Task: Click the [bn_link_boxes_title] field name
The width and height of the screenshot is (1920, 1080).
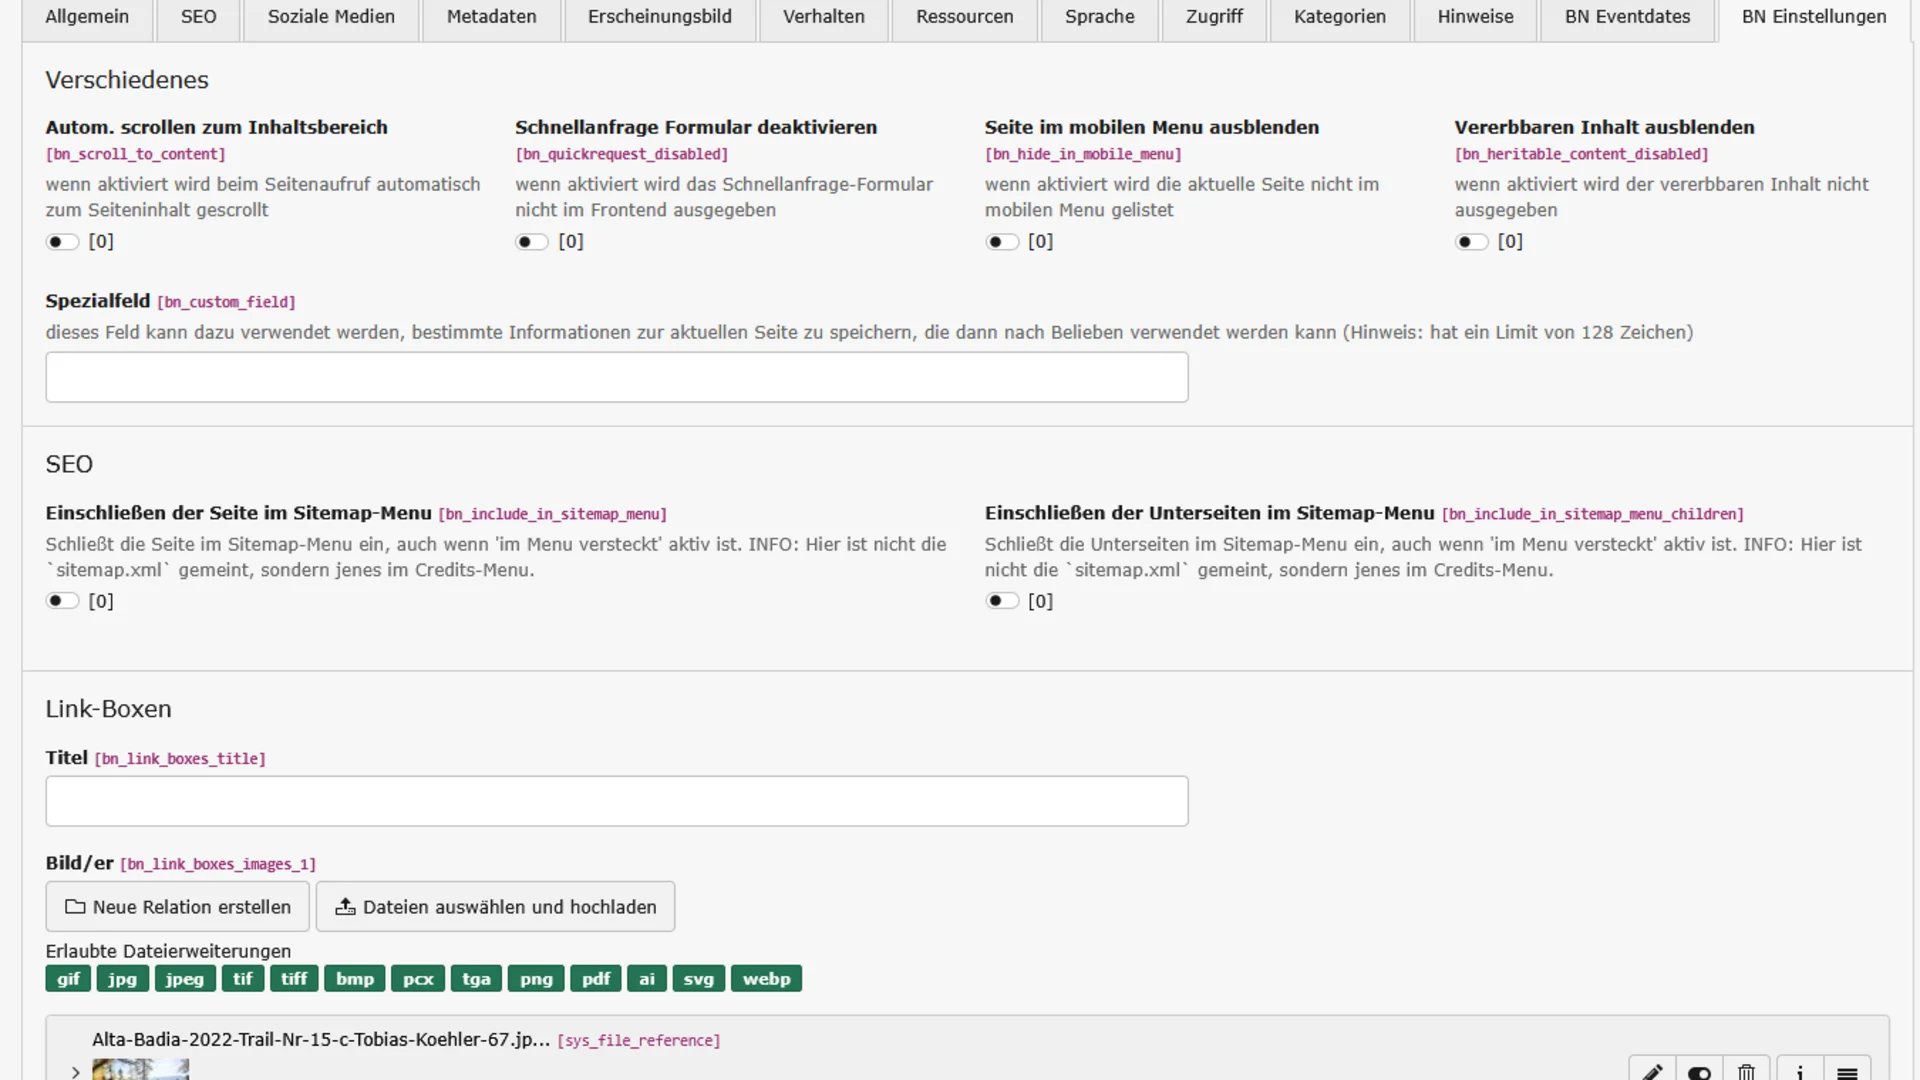Action: click(180, 759)
